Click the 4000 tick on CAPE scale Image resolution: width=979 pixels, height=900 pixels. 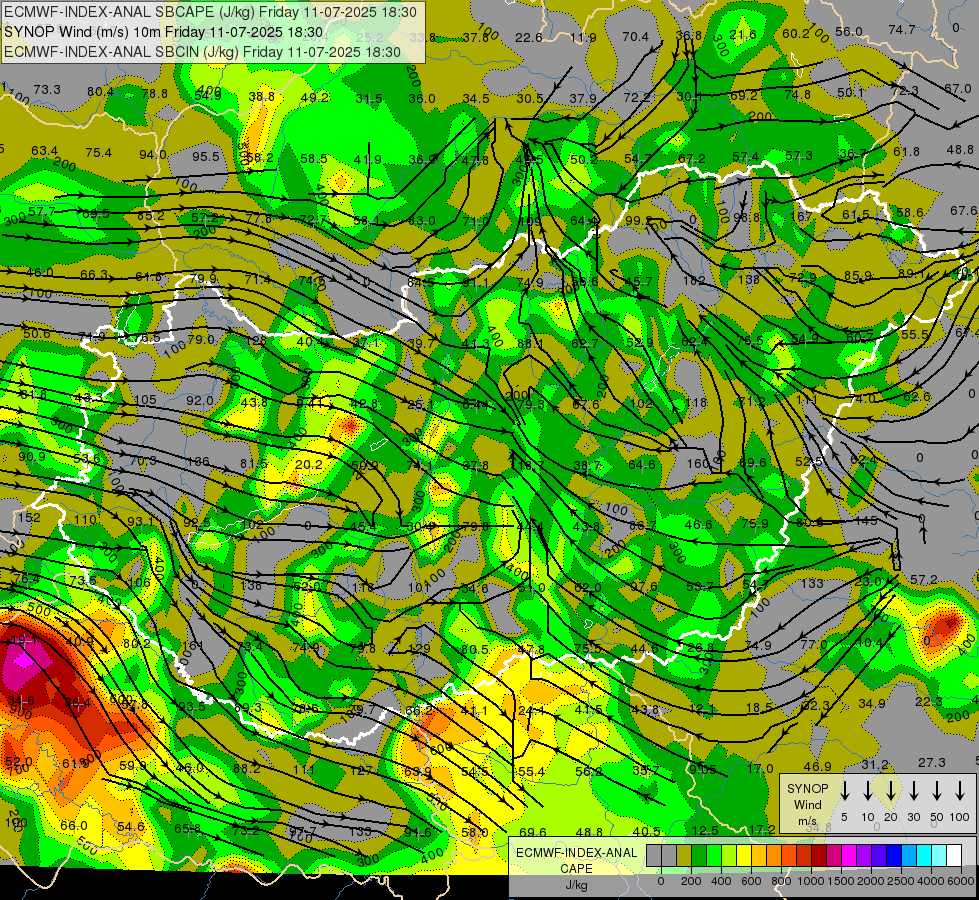[931, 881]
